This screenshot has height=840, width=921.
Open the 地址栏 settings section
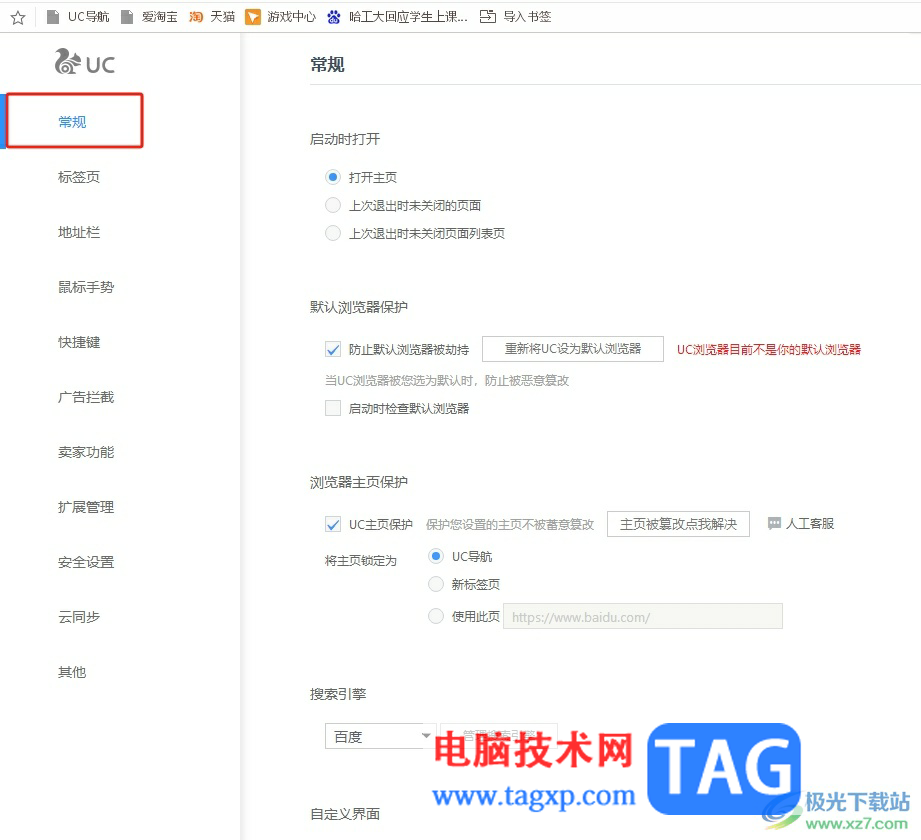point(79,232)
